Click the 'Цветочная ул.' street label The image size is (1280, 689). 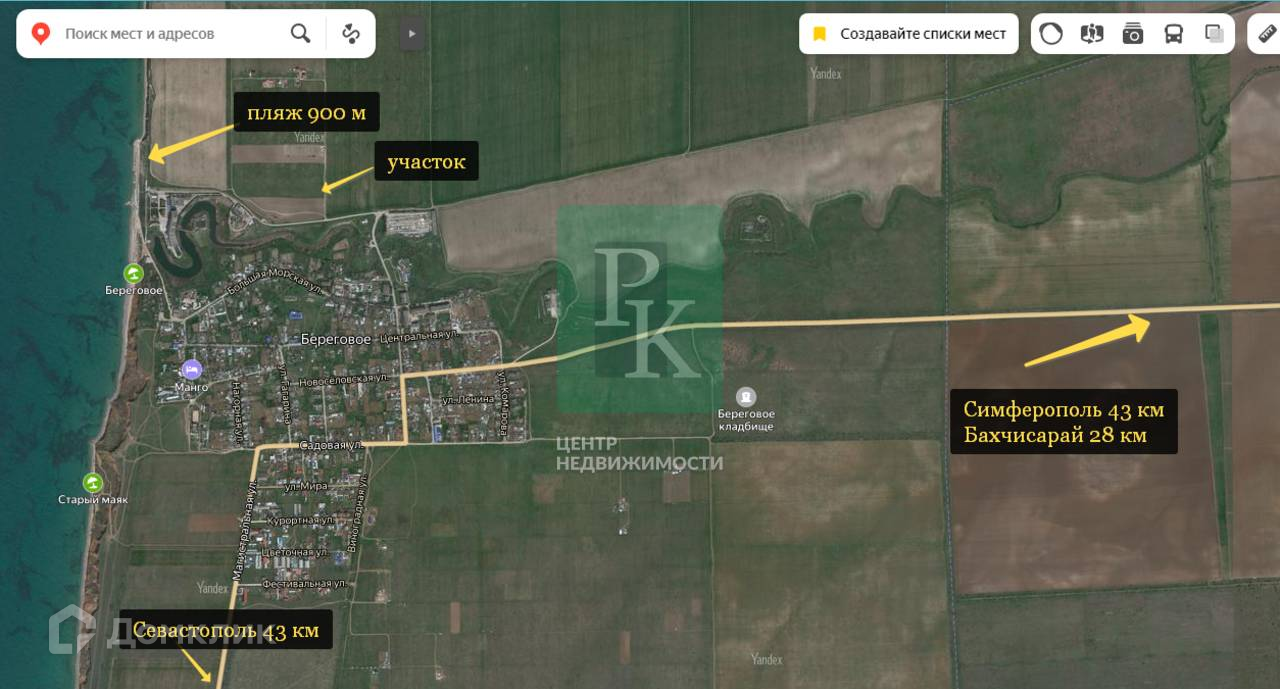(x=293, y=551)
